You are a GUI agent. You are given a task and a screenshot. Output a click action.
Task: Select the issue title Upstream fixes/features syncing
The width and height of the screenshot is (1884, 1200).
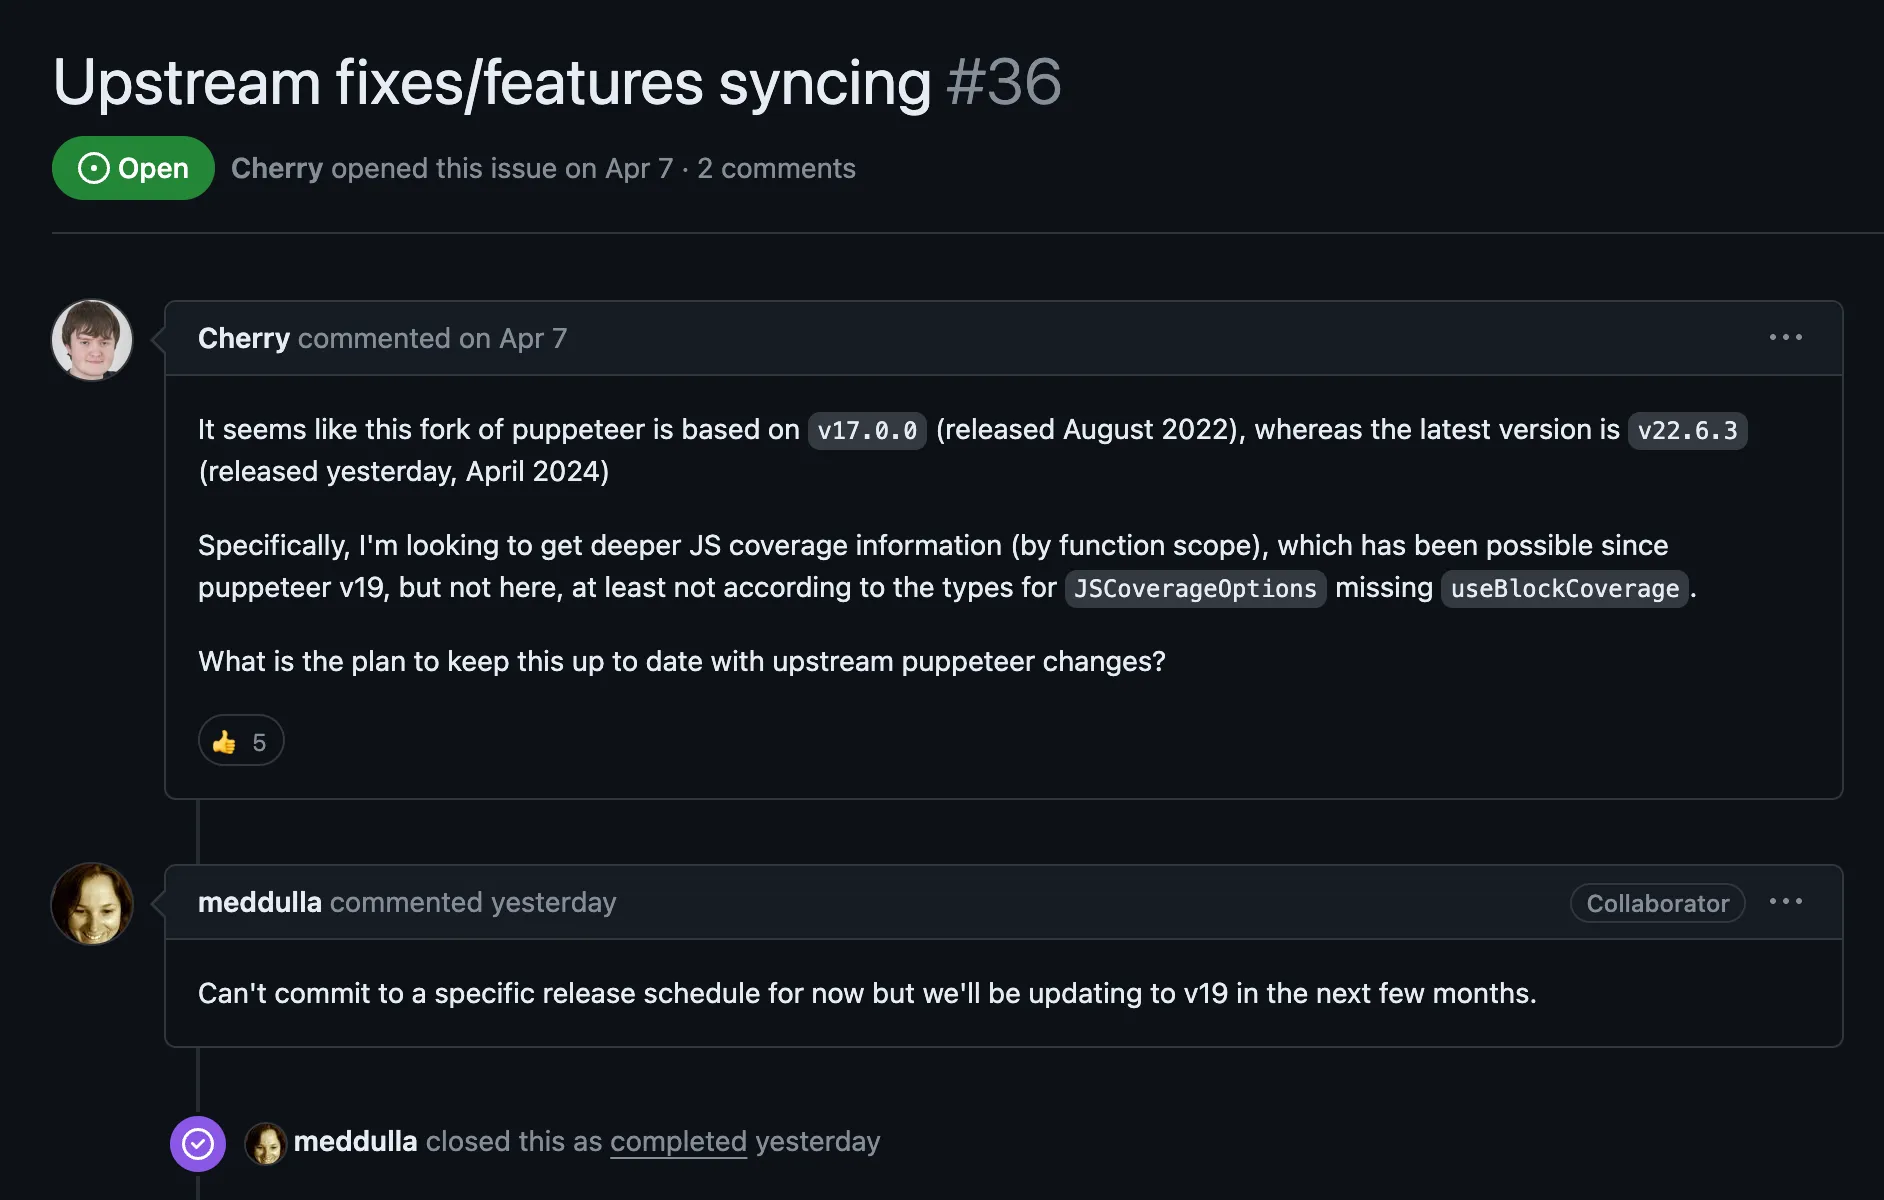click(x=492, y=82)
